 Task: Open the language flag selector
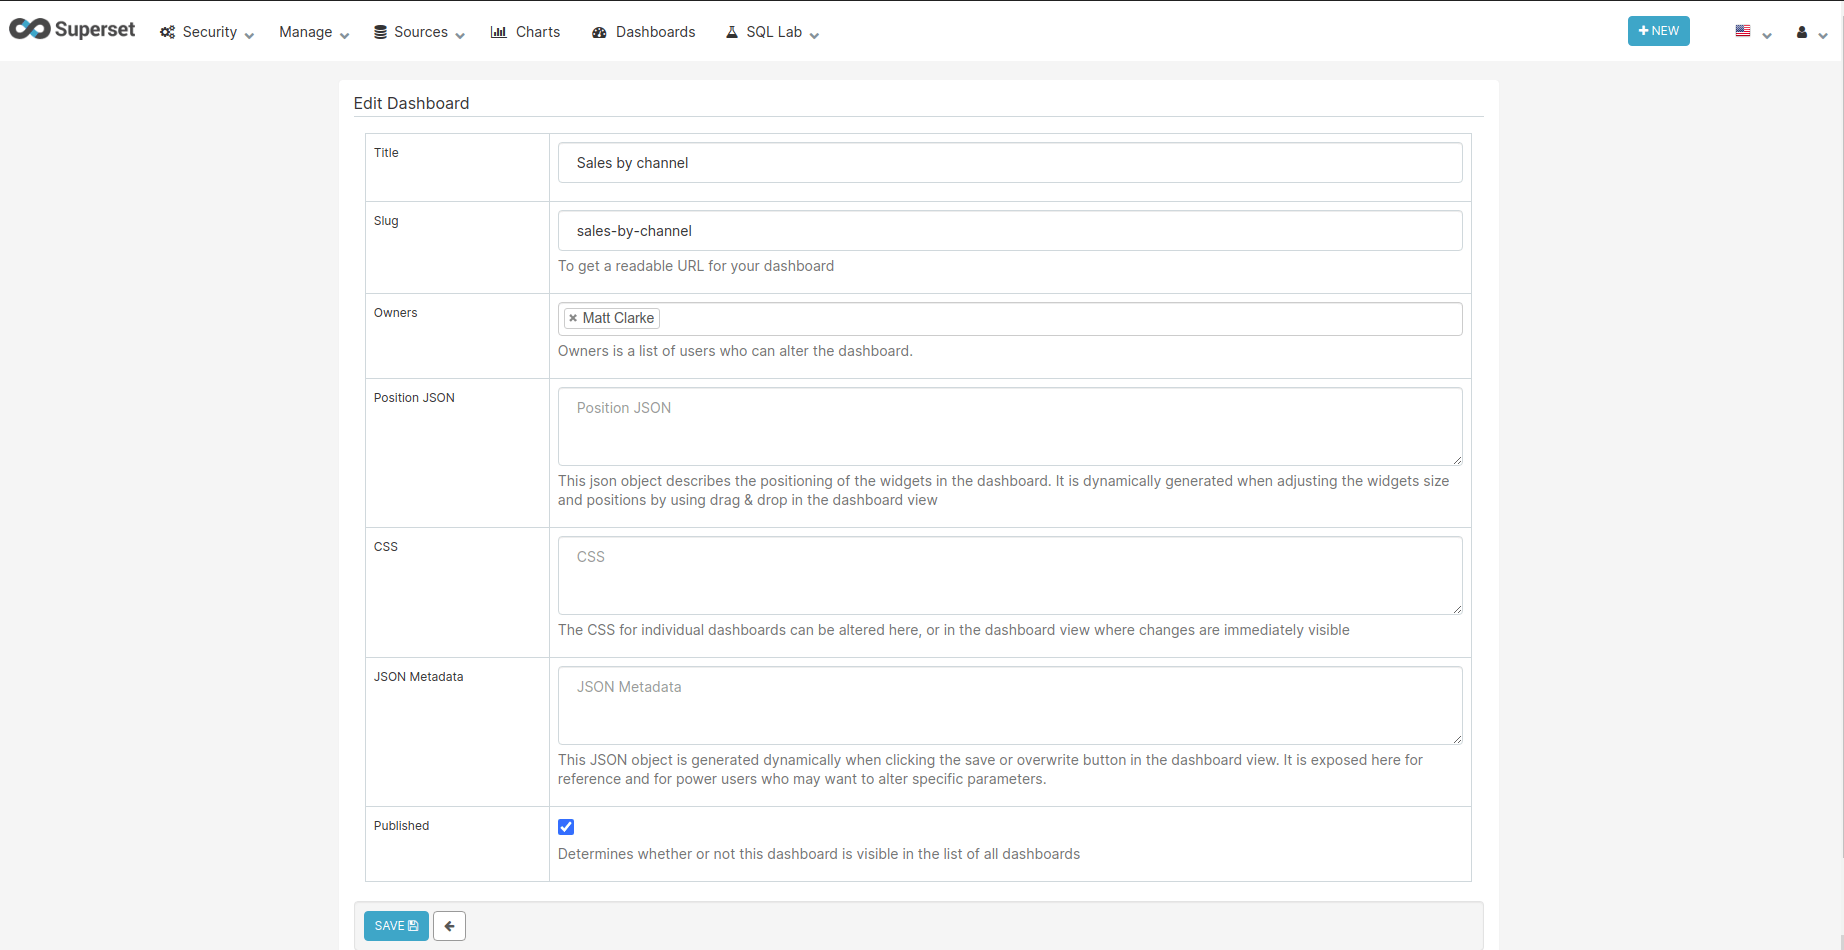point(1752,32)
